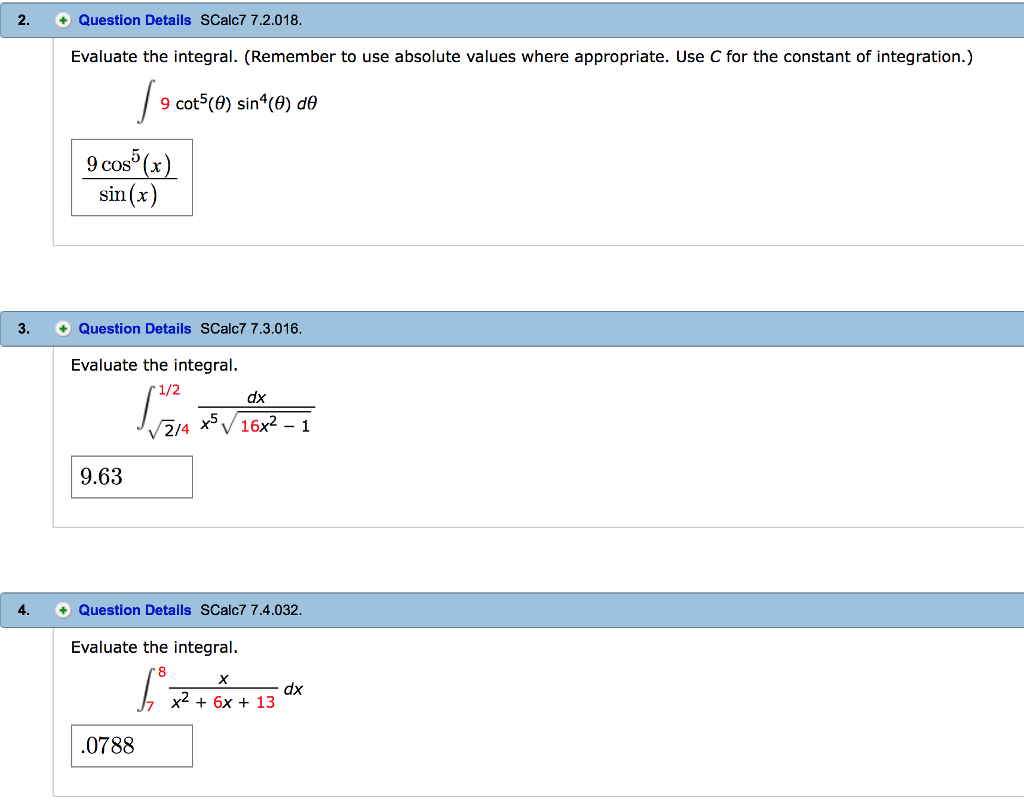Click the question number label 4
The image size is (1024, 801).
(x=23, y=610)
